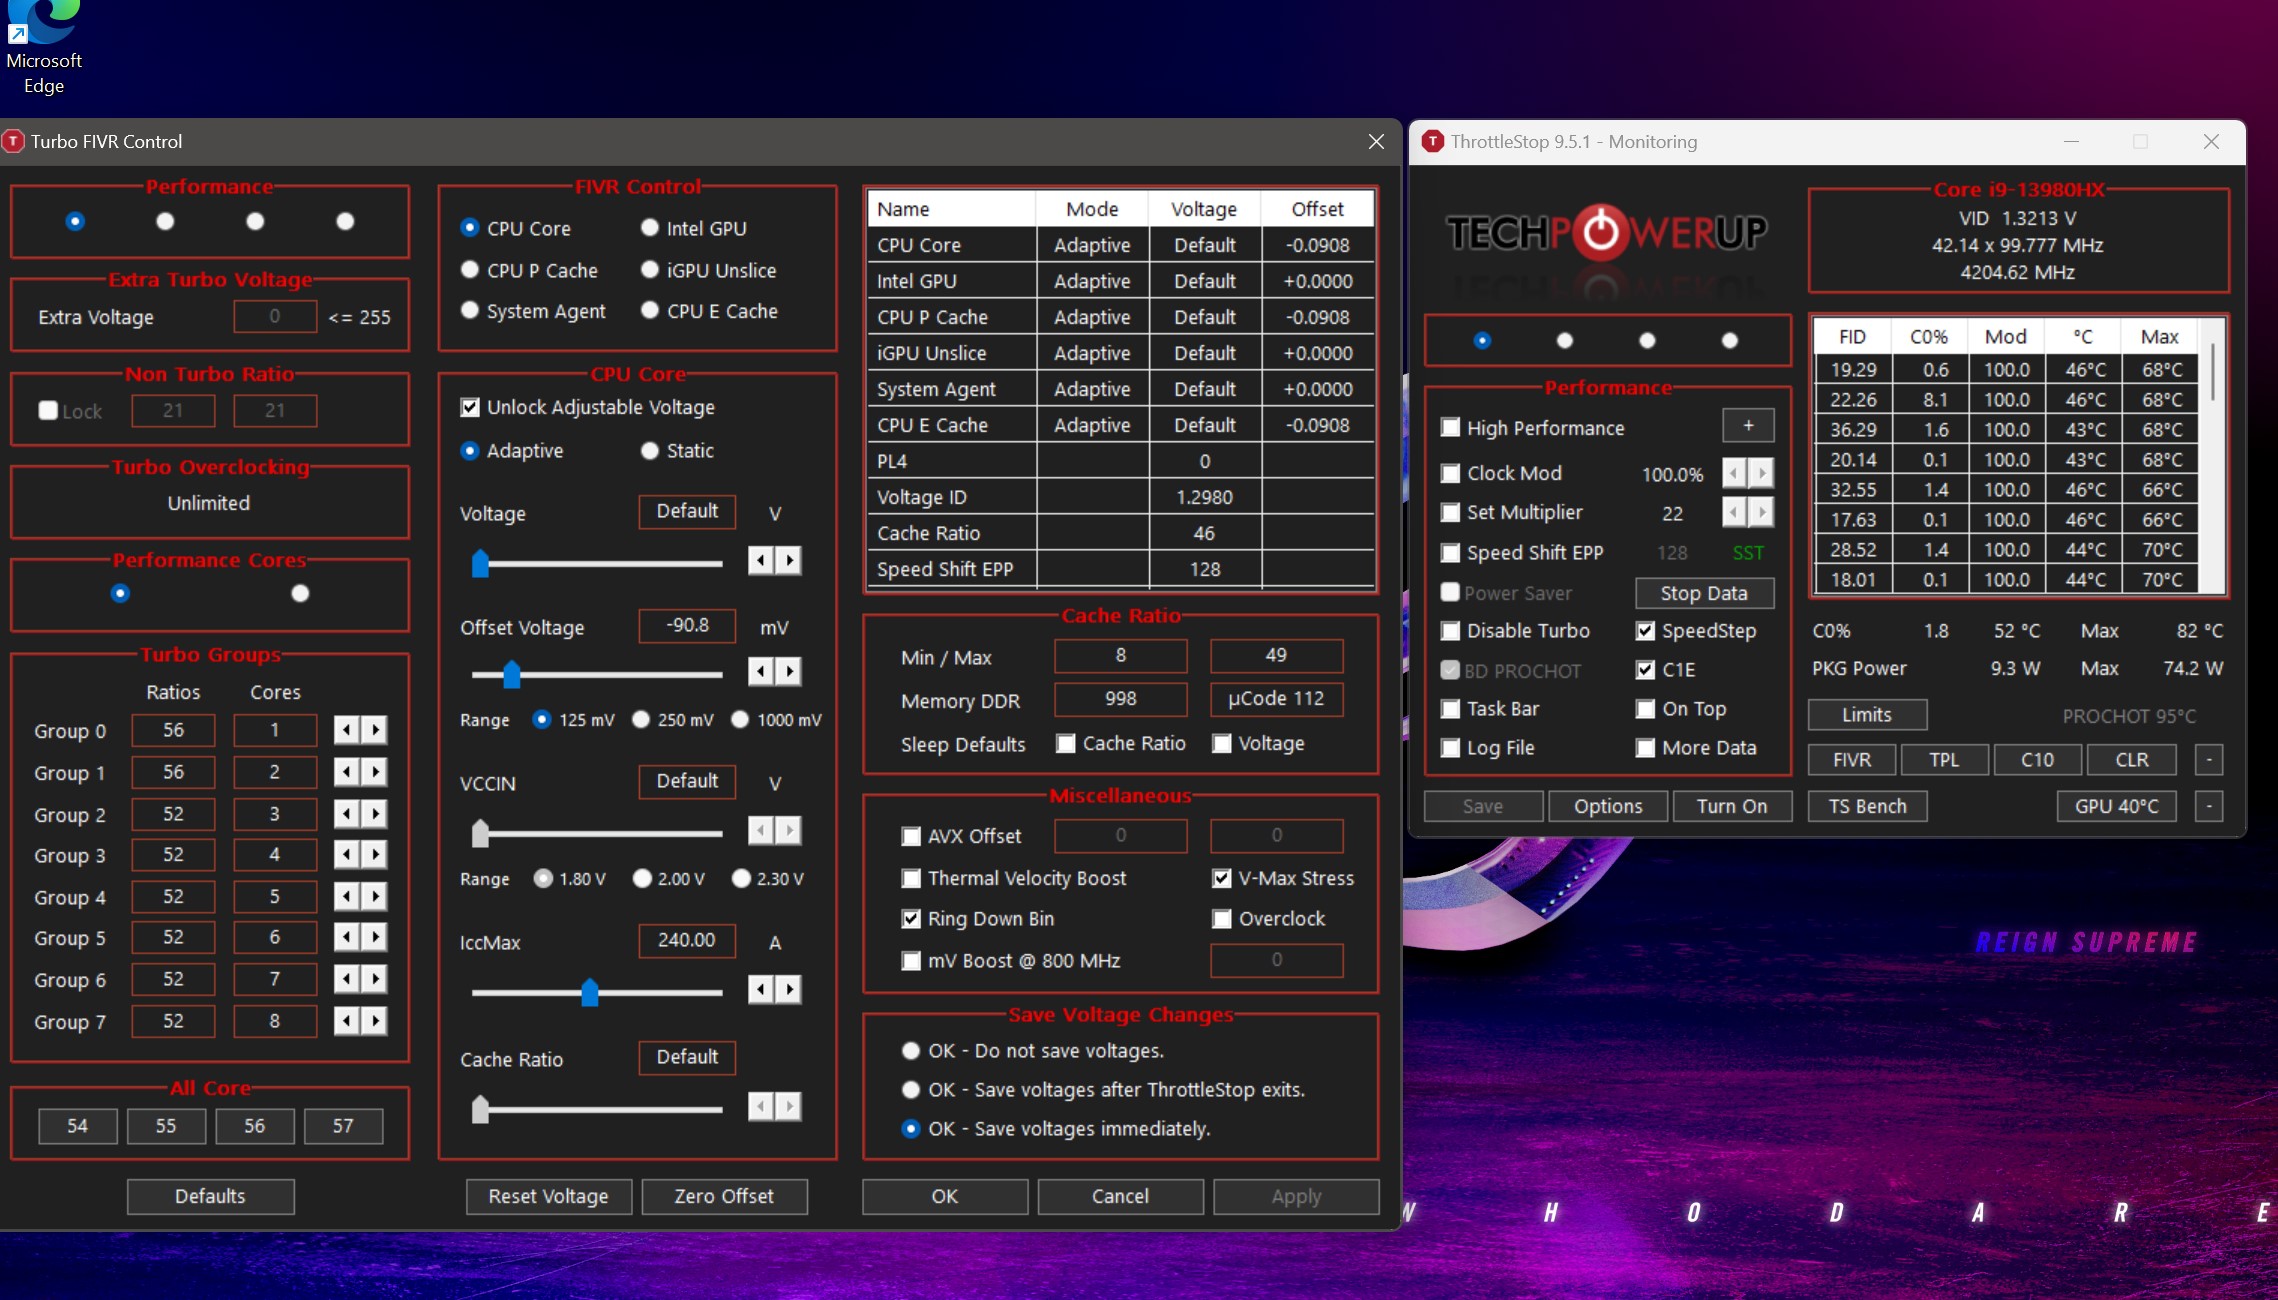Increase Clock Mod value arrow
Viewport: 2278px width, 1300px height.
(1762, 473)
